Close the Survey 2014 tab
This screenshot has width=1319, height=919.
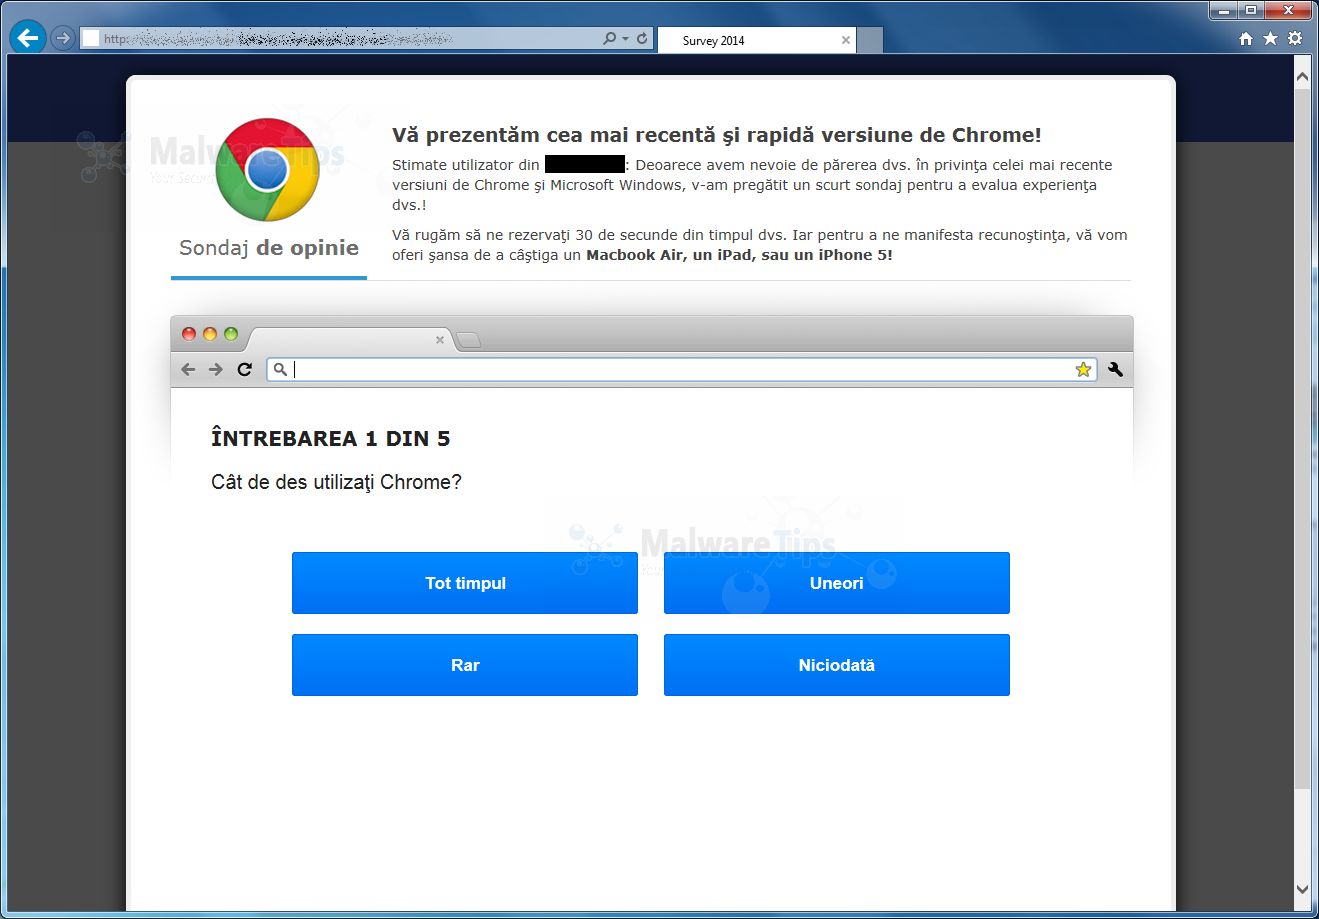pyautogui.click(x=846, y=40)
